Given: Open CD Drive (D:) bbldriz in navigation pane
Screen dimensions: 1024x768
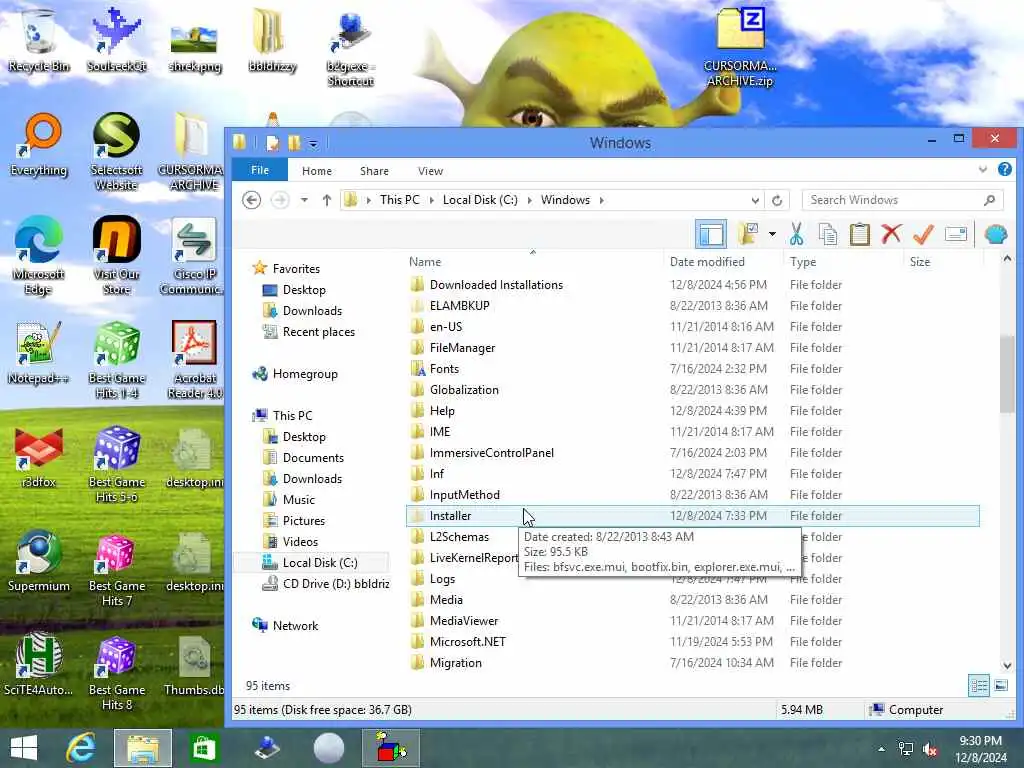Looking at the screenshot, I should pyautogui.click(x=335, y=584).
